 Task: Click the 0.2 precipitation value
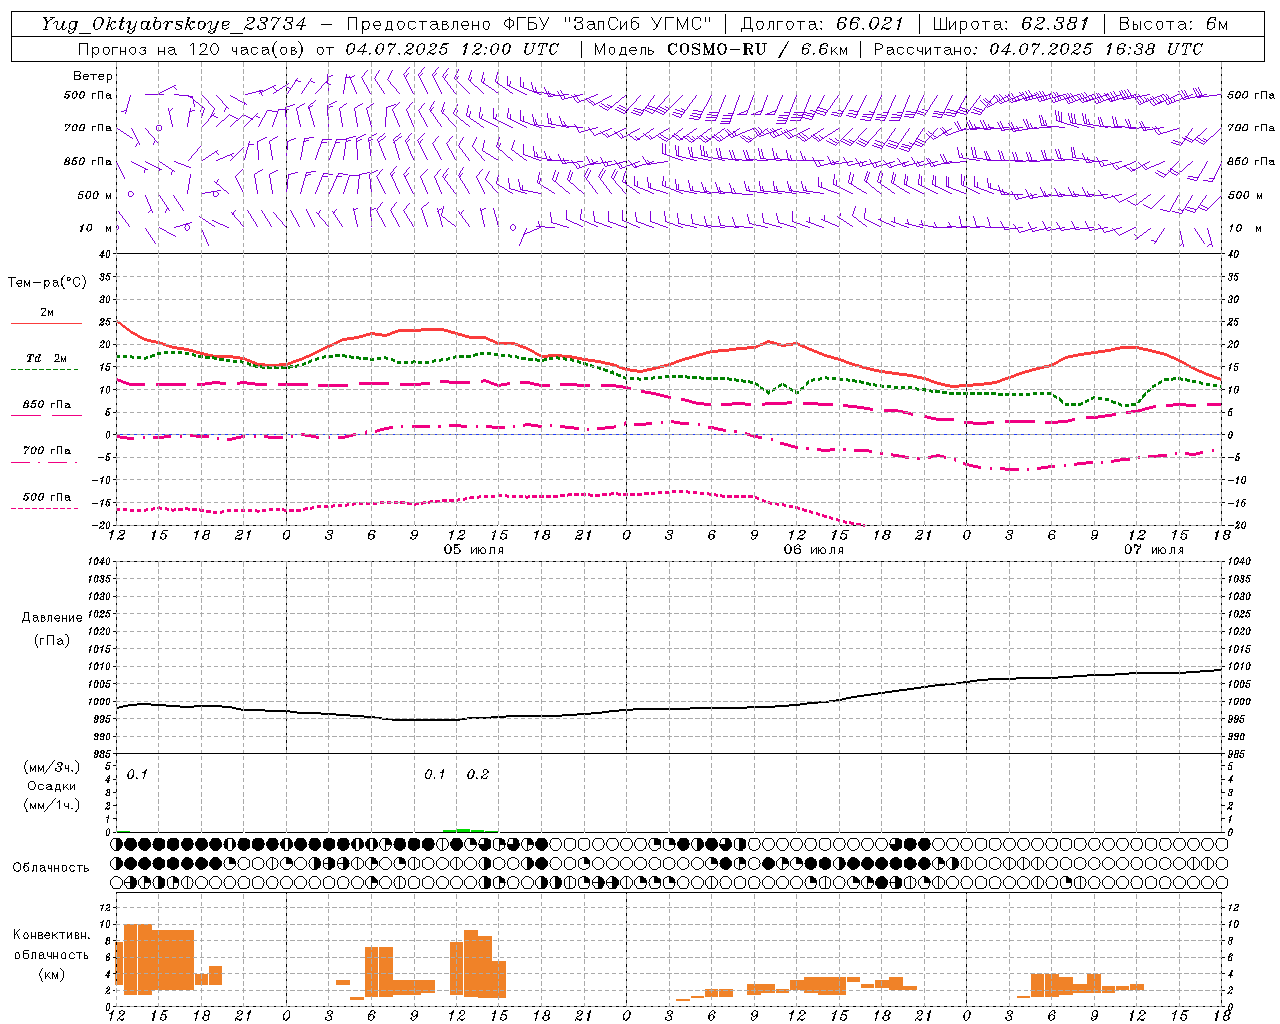coord(478,775)
